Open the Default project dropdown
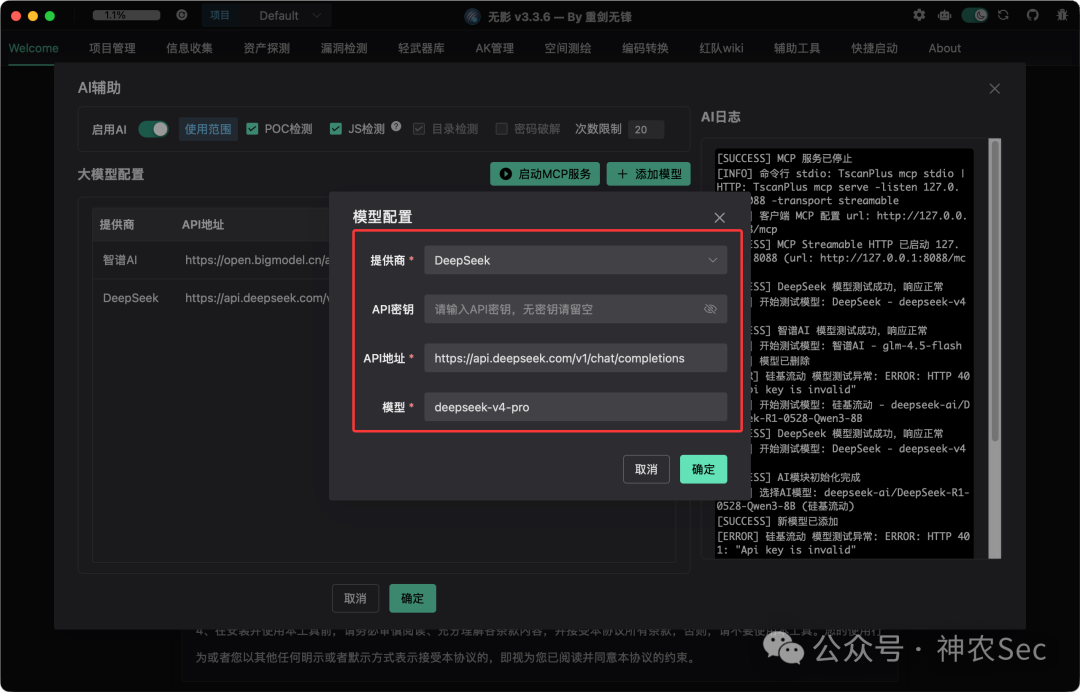This screenshot has height=692, width=1080. coord(290,15)
